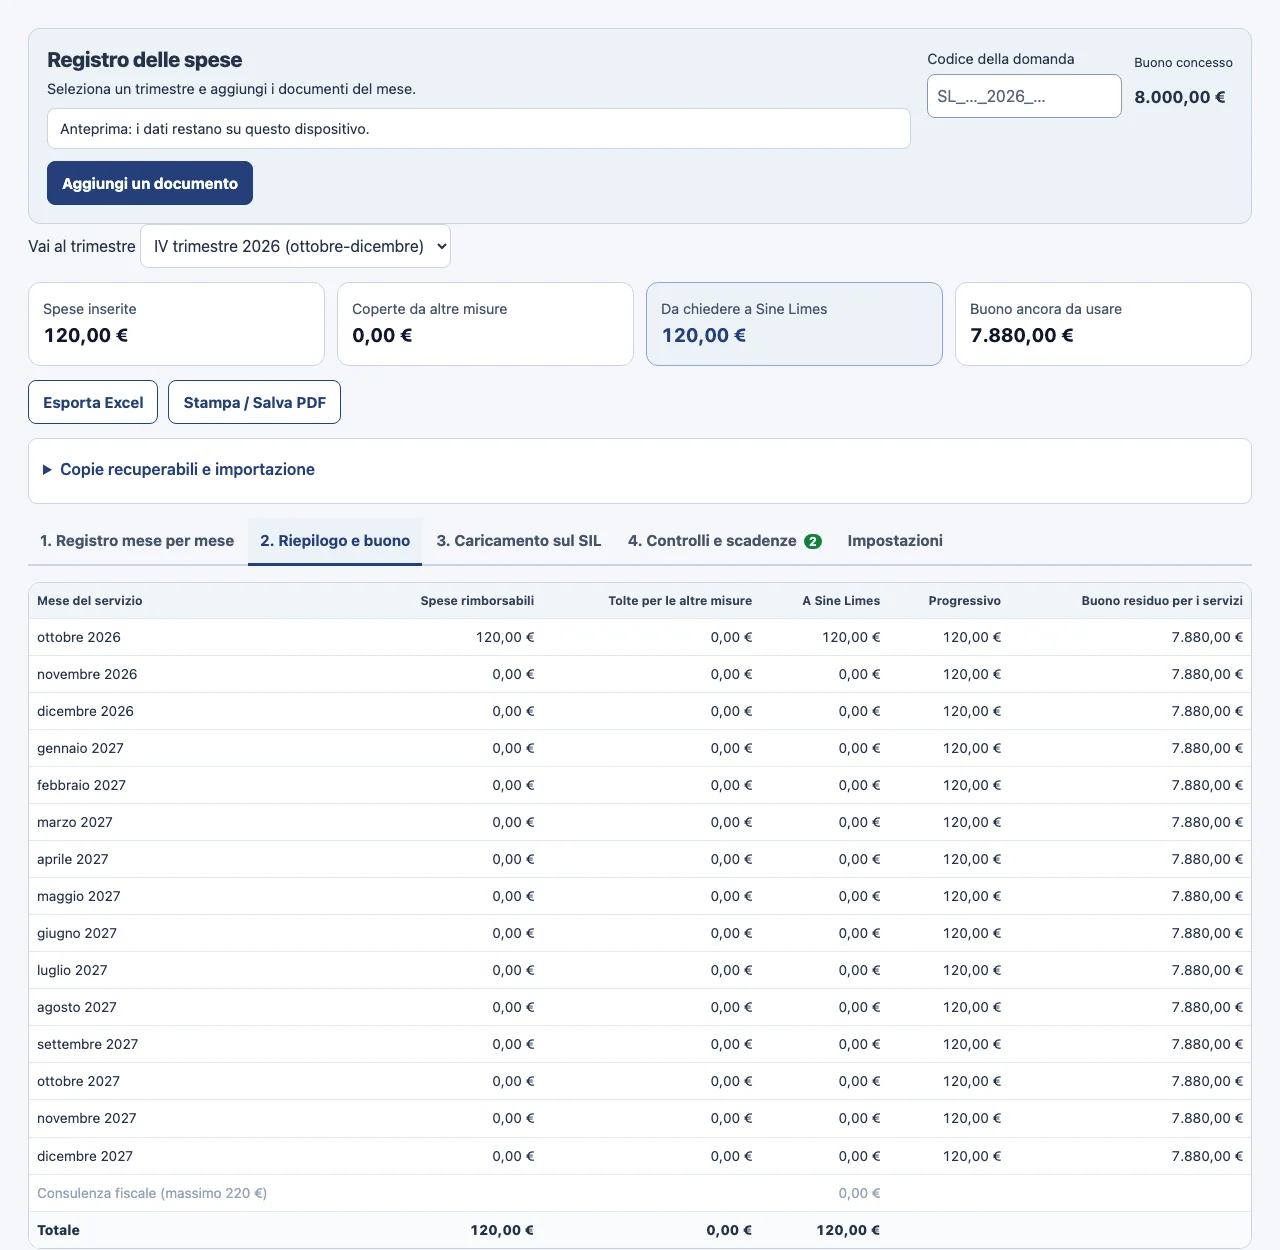Select the dicembre 2027 month cell
This screenshot has width=1280, height=1250.
(85, 1156)
